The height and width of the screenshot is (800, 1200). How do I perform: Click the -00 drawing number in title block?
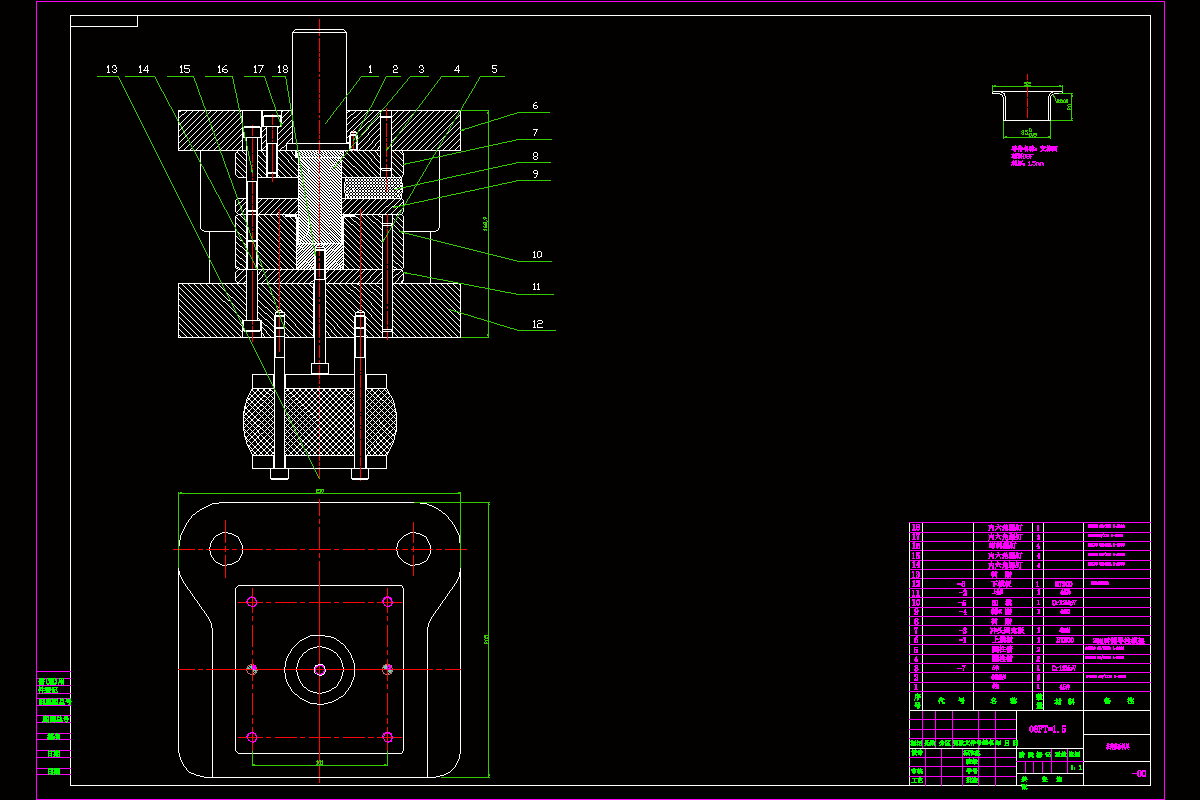tap(1138, 774)
